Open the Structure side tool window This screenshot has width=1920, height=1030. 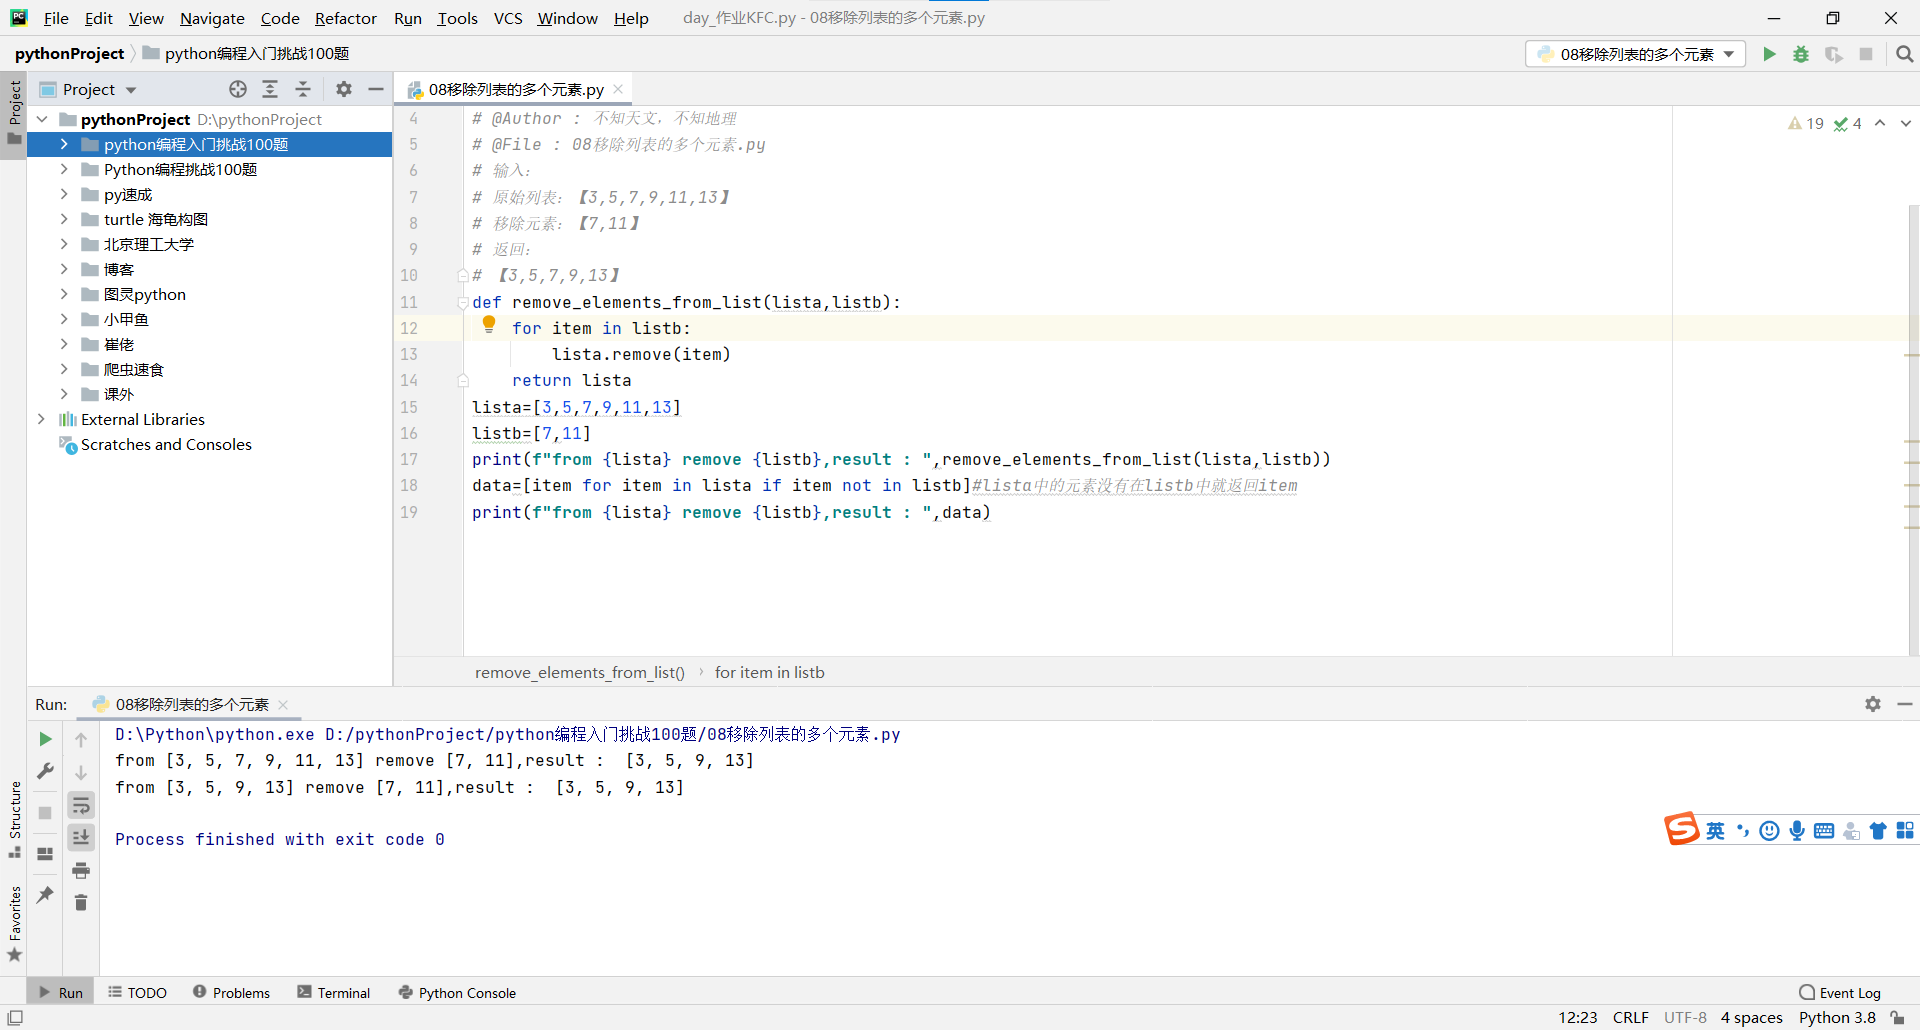pos(14,819)
